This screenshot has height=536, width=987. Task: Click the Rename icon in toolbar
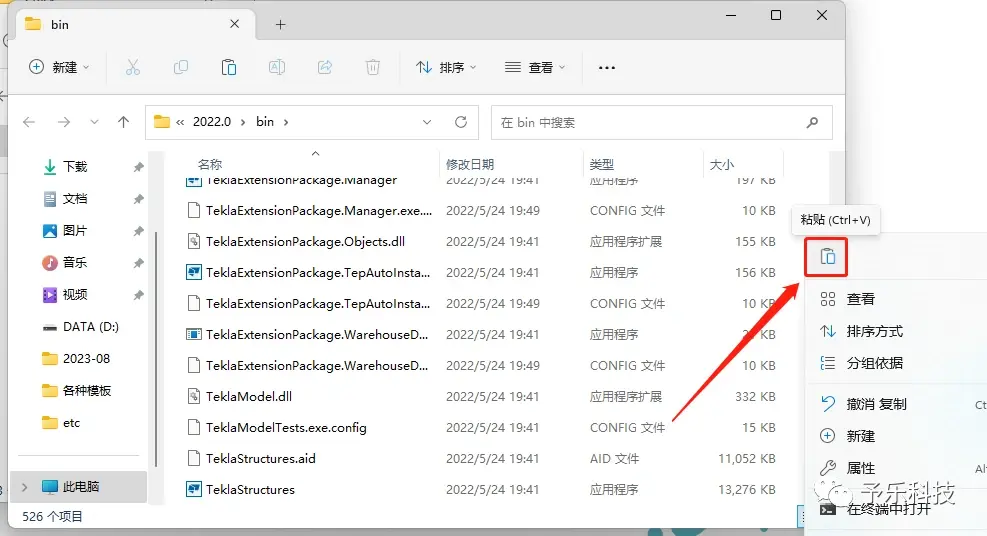coord(277,67)
